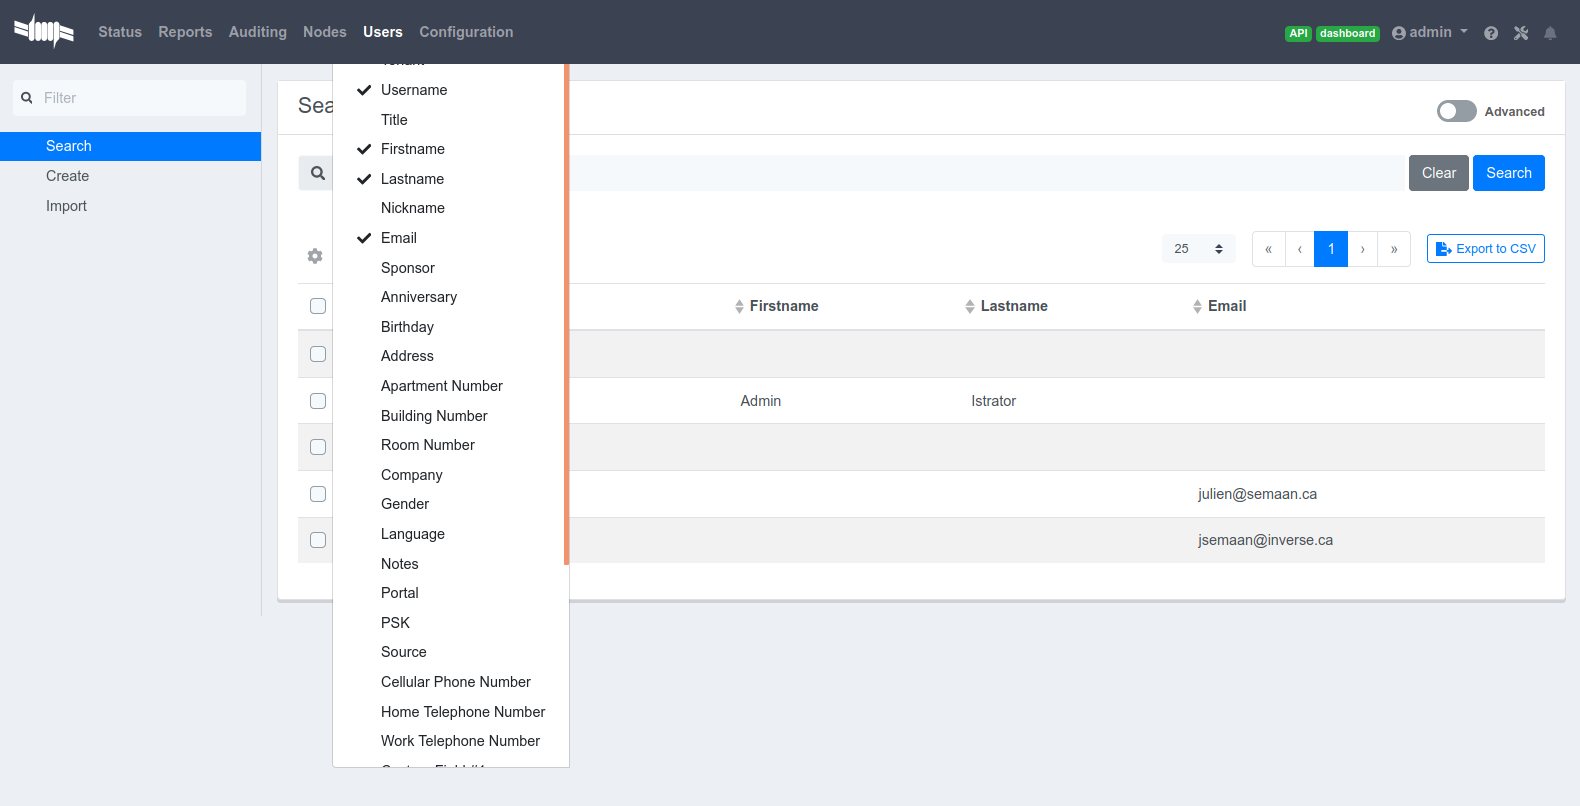Image resolution: width=1580 pixels, height=806 pixels.
Task: Enable the Language column option
Action: pyautogui.click(x=450, y=534)
